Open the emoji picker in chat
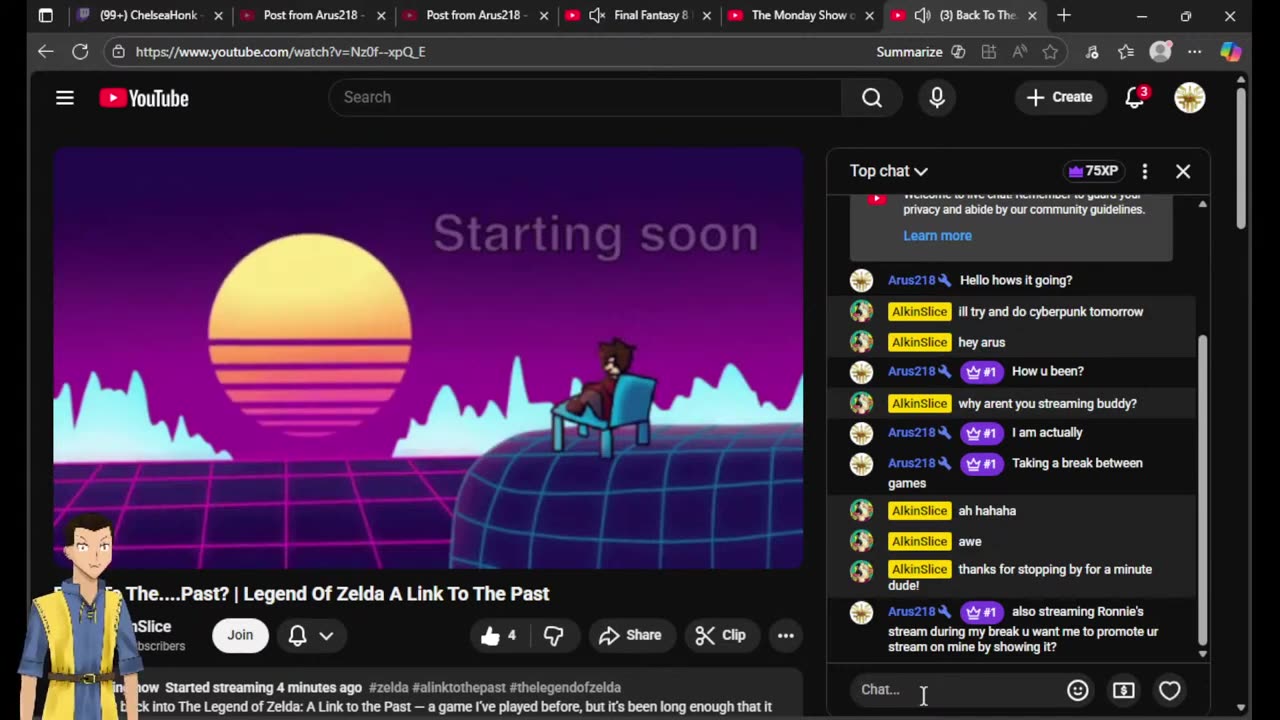 pos(1078,690)
